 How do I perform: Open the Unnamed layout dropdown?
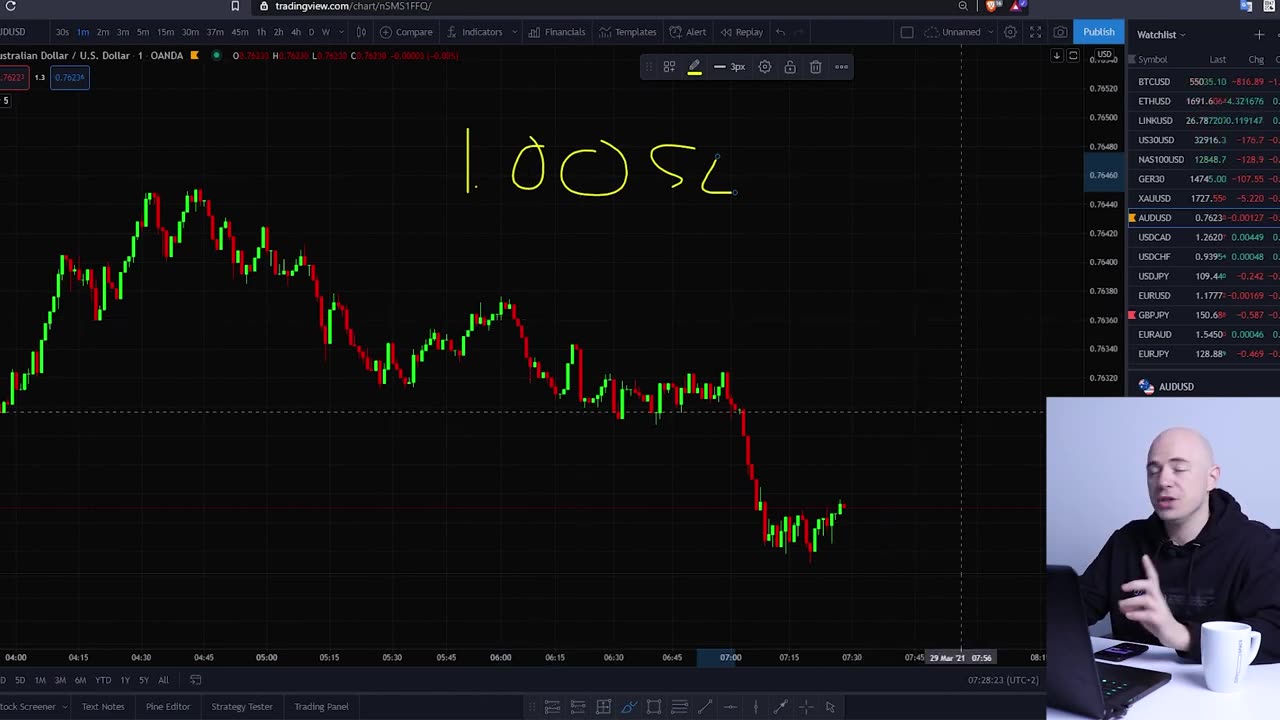pos(960,32)
